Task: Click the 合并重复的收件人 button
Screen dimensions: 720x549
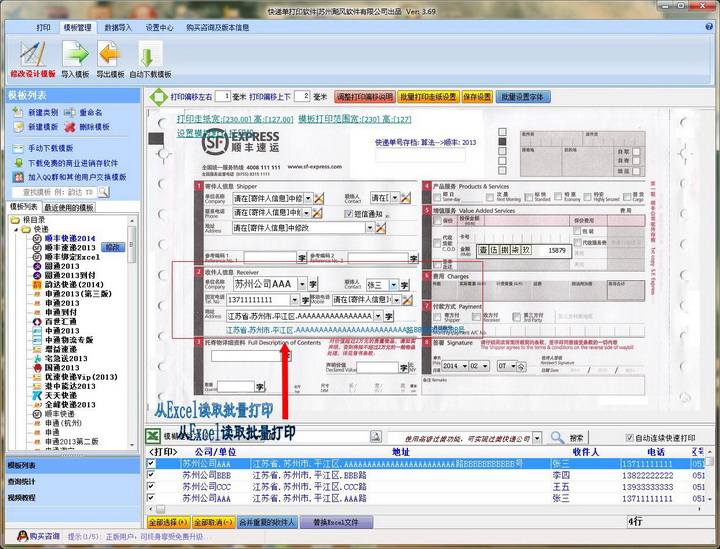Action: tap(268, 522)
